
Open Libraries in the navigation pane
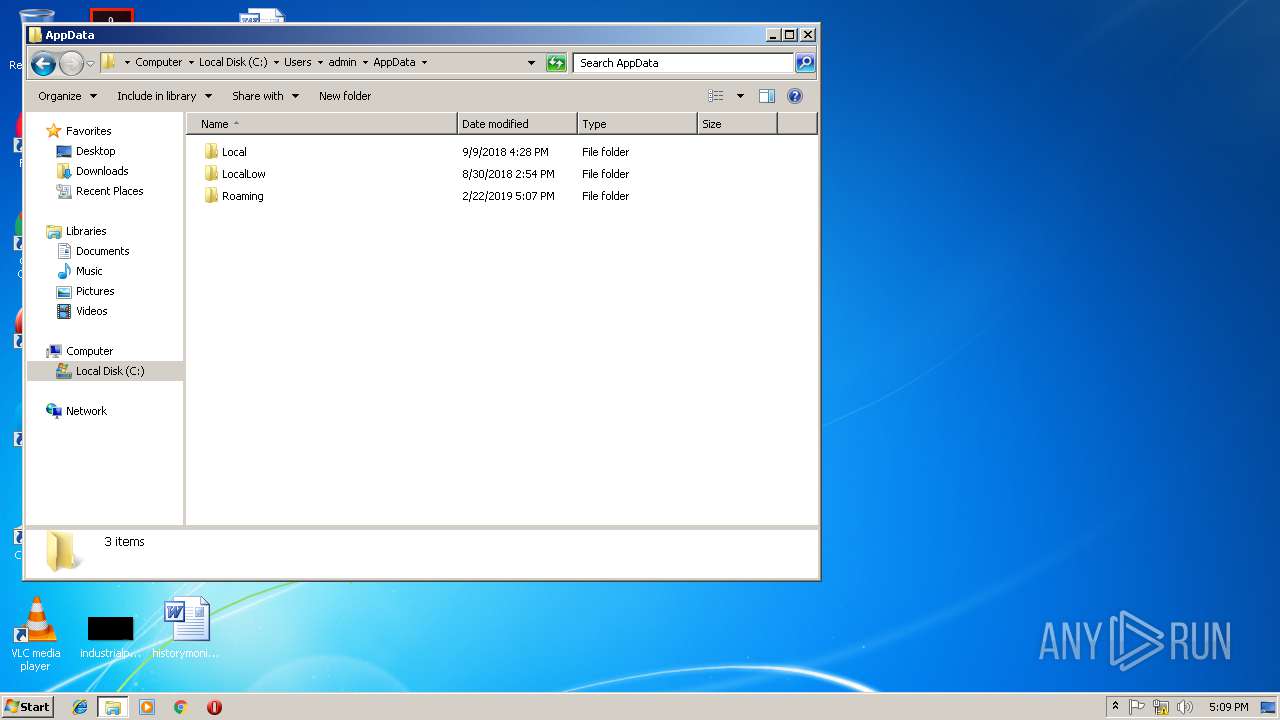[86, 231]
